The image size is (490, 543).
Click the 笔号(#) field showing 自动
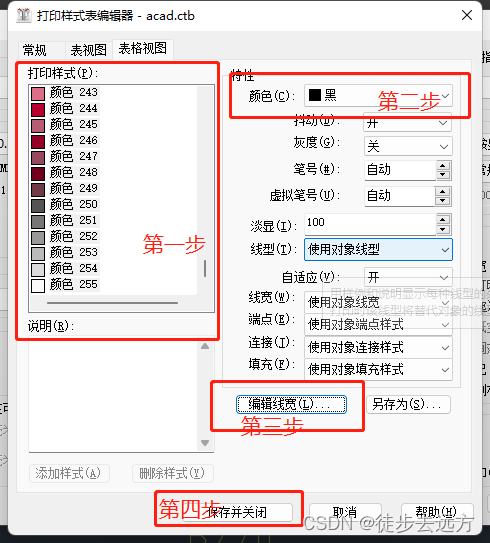click(400, 170)
